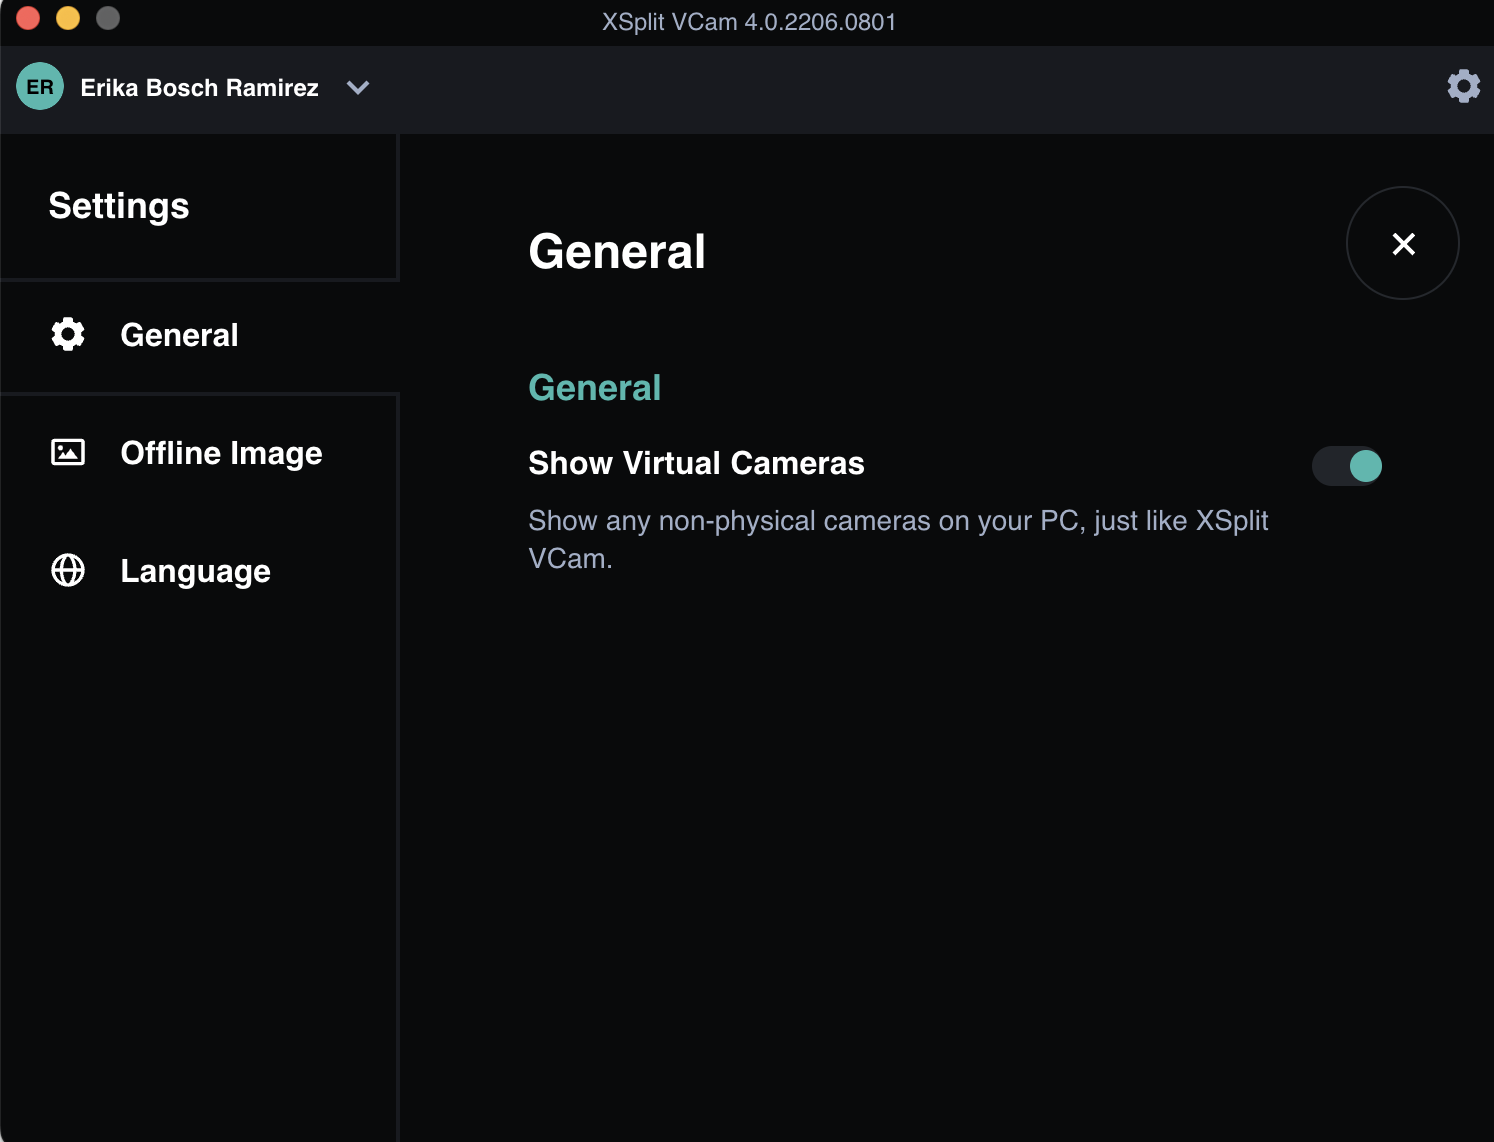Screen dimensions: 1494x1142
Task: Click the ER profile avatar
Action: coord(40,87)
